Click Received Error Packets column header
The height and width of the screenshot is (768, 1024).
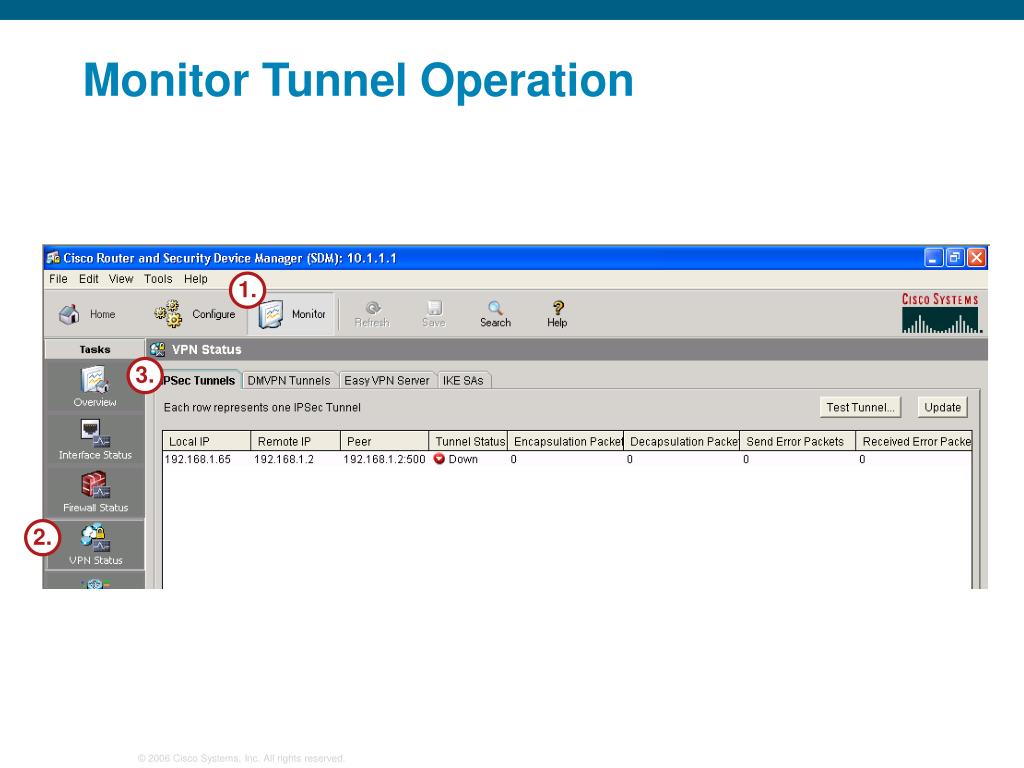click(x=914, y=441)
